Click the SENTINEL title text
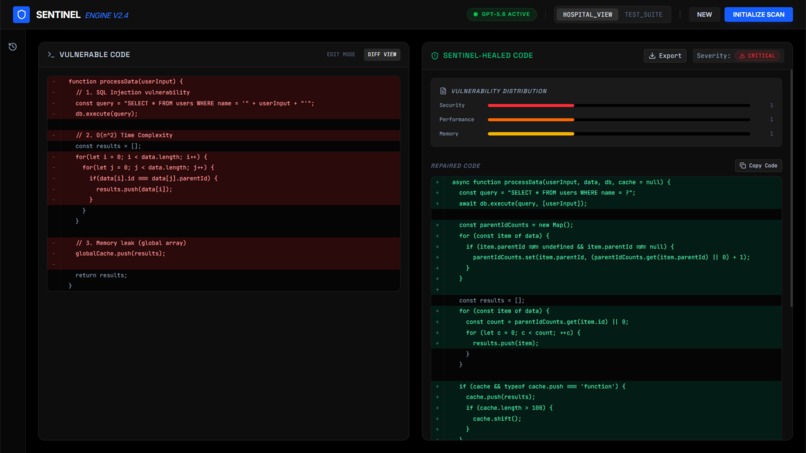The image size is (806, 453). tap(58, 15)
